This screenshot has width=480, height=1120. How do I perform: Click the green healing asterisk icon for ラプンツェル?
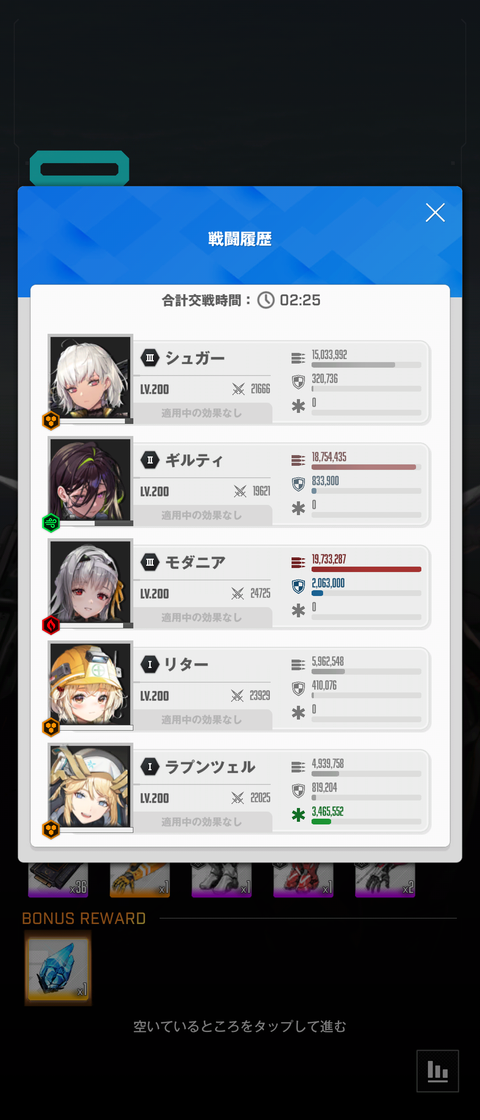(x=299, y=815)
